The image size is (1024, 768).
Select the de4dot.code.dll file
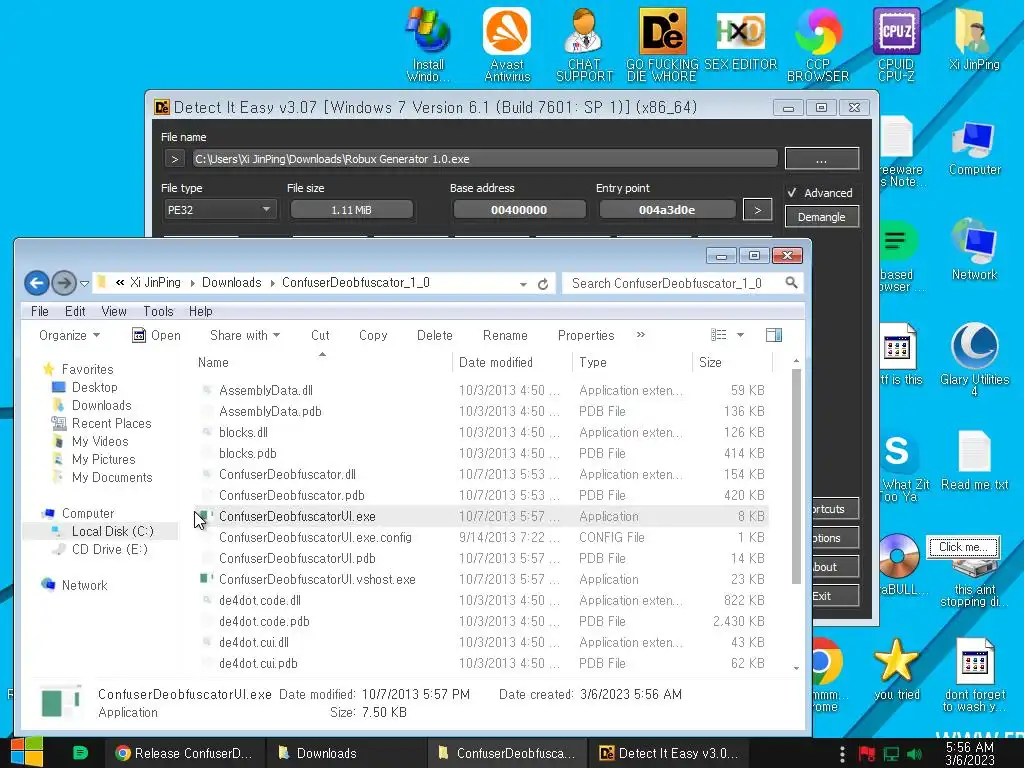click(x=483, y=600)
